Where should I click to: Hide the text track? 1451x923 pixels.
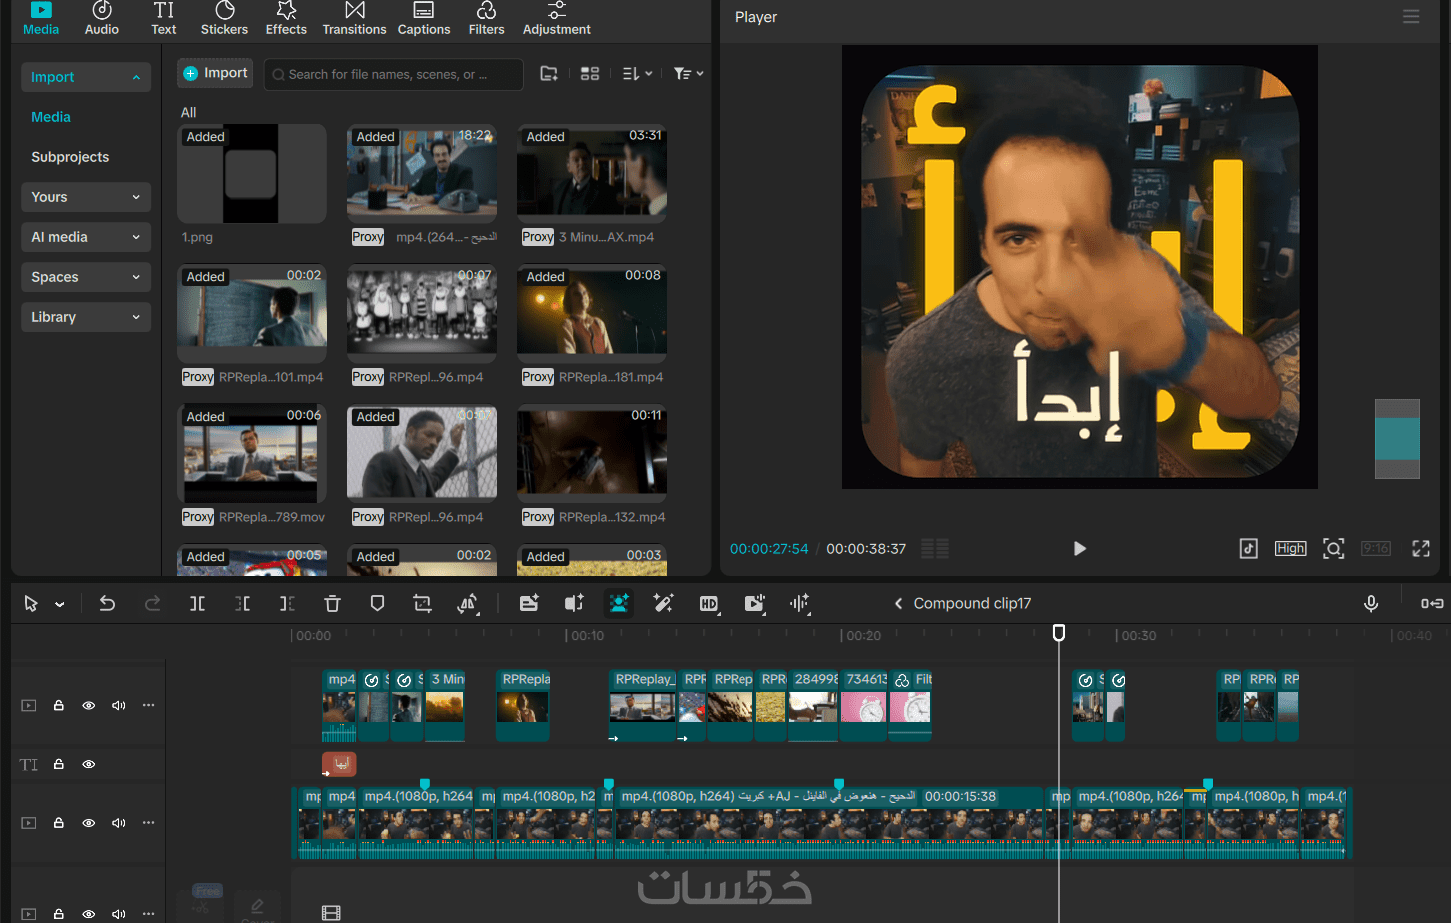89,764
